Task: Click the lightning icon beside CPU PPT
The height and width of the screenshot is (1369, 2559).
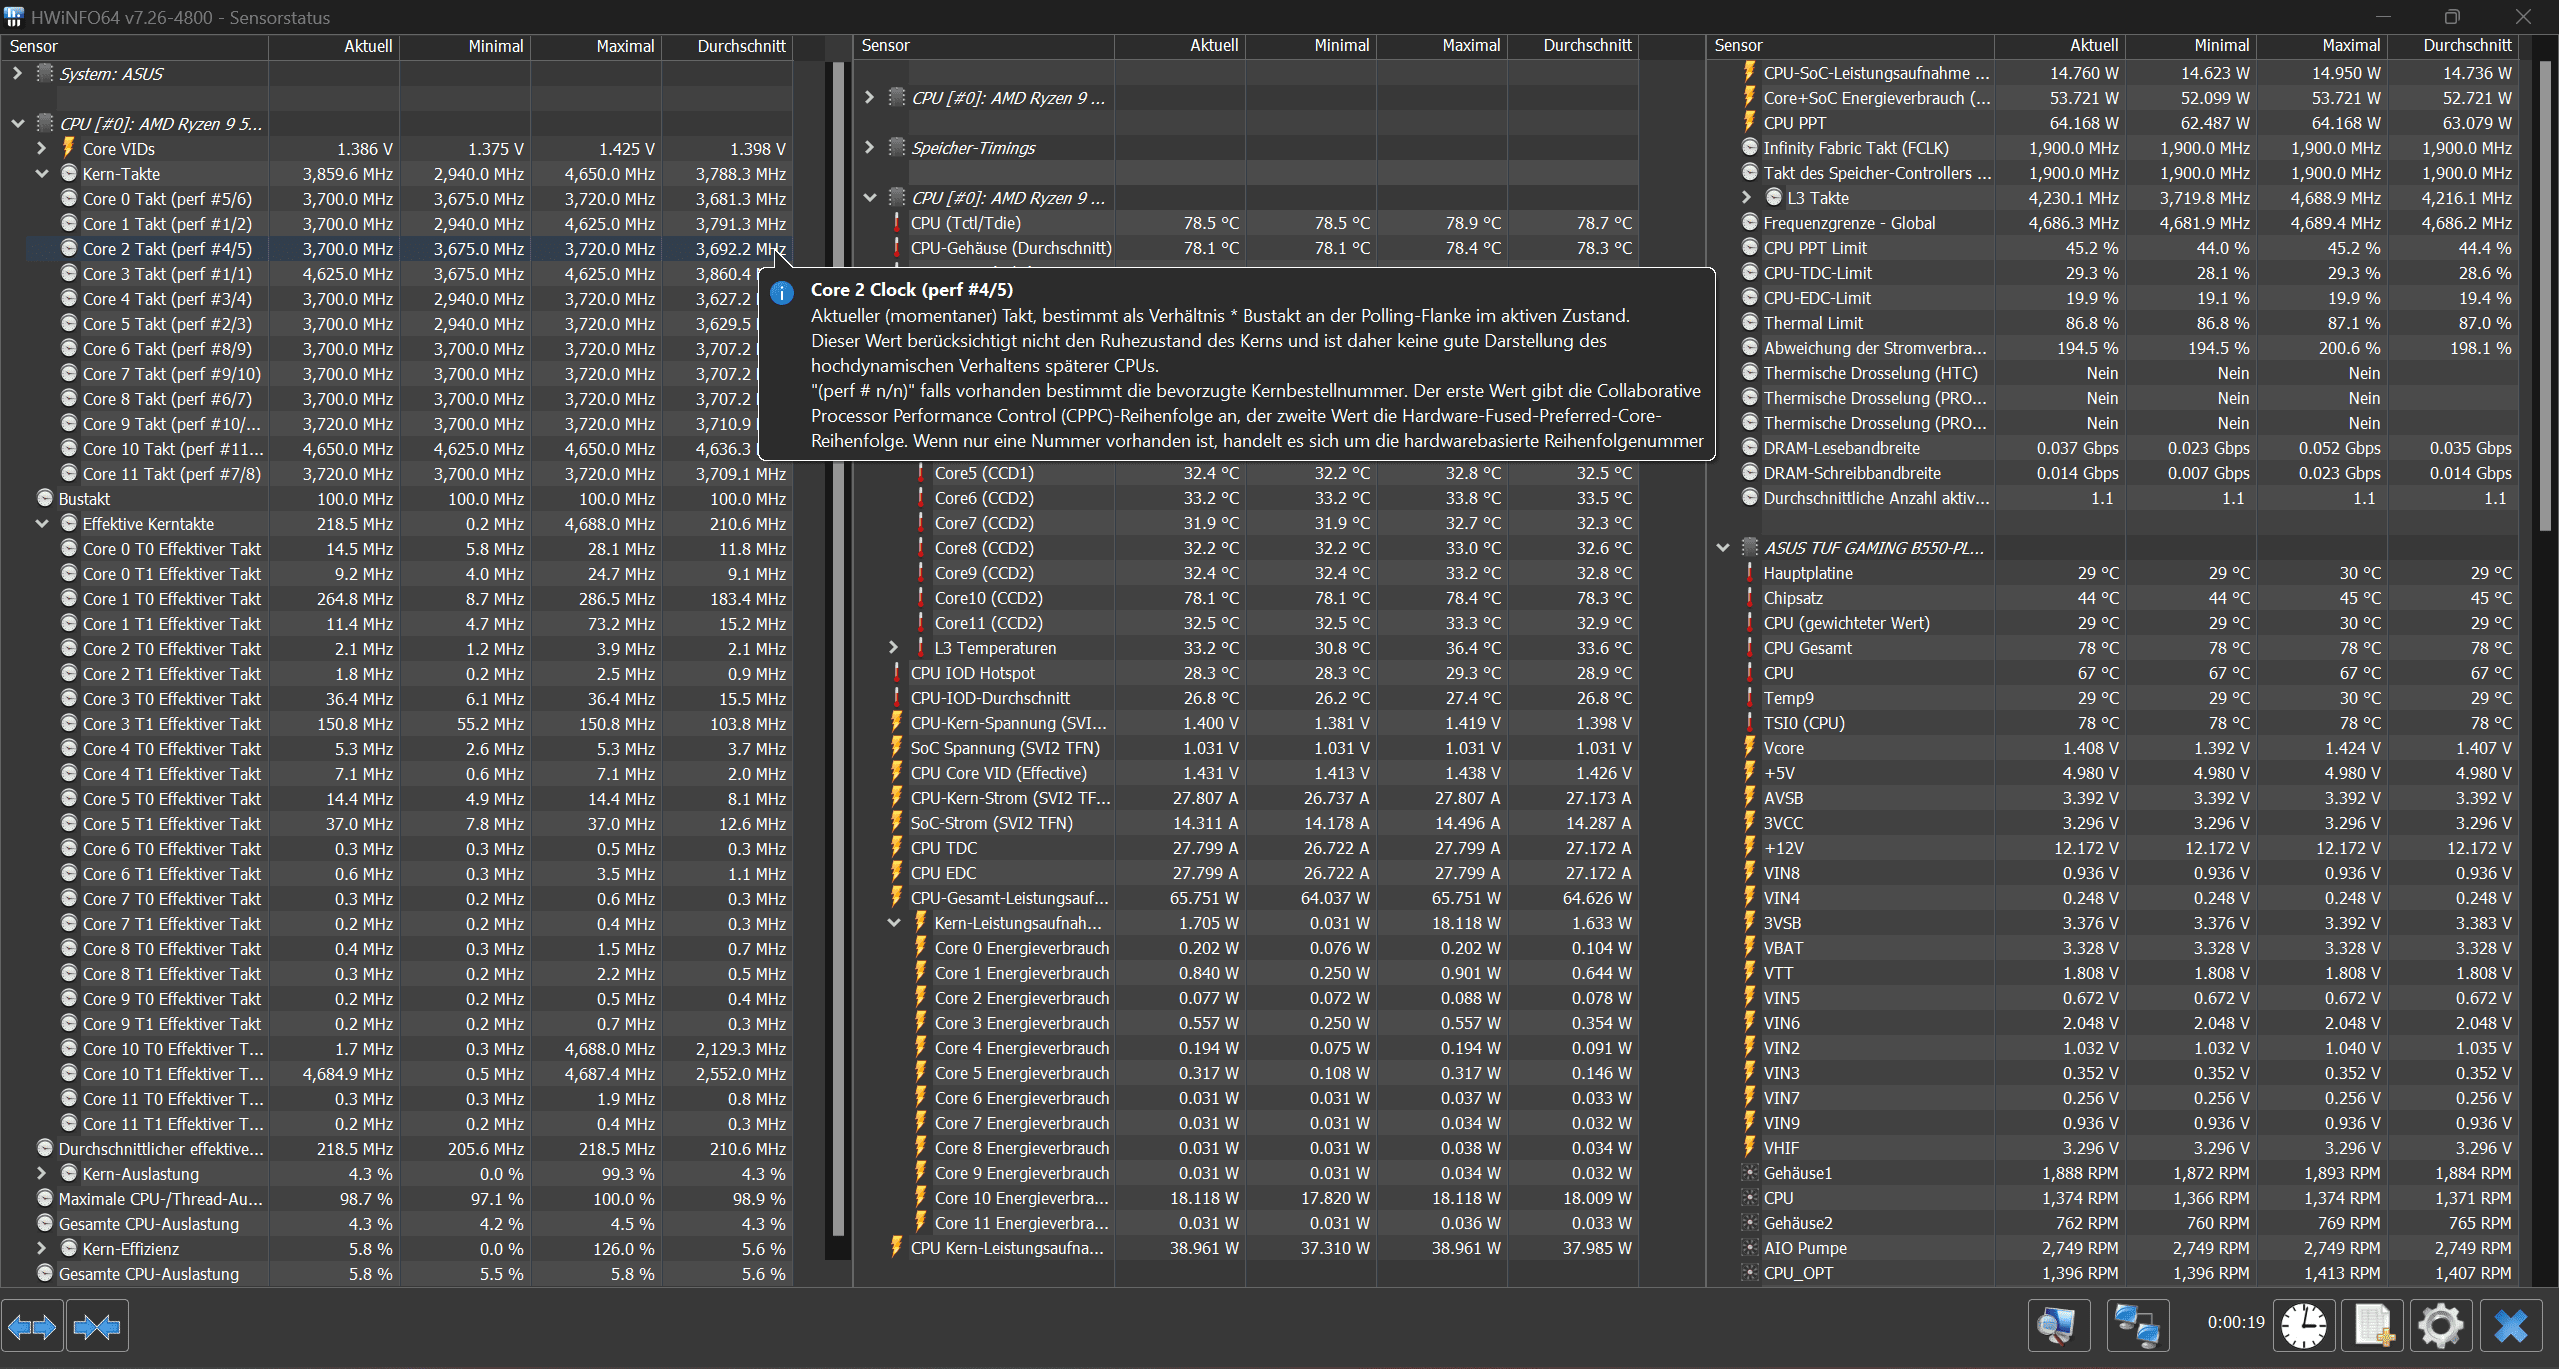Action: pyautogui.click(x=1749, y=122)
